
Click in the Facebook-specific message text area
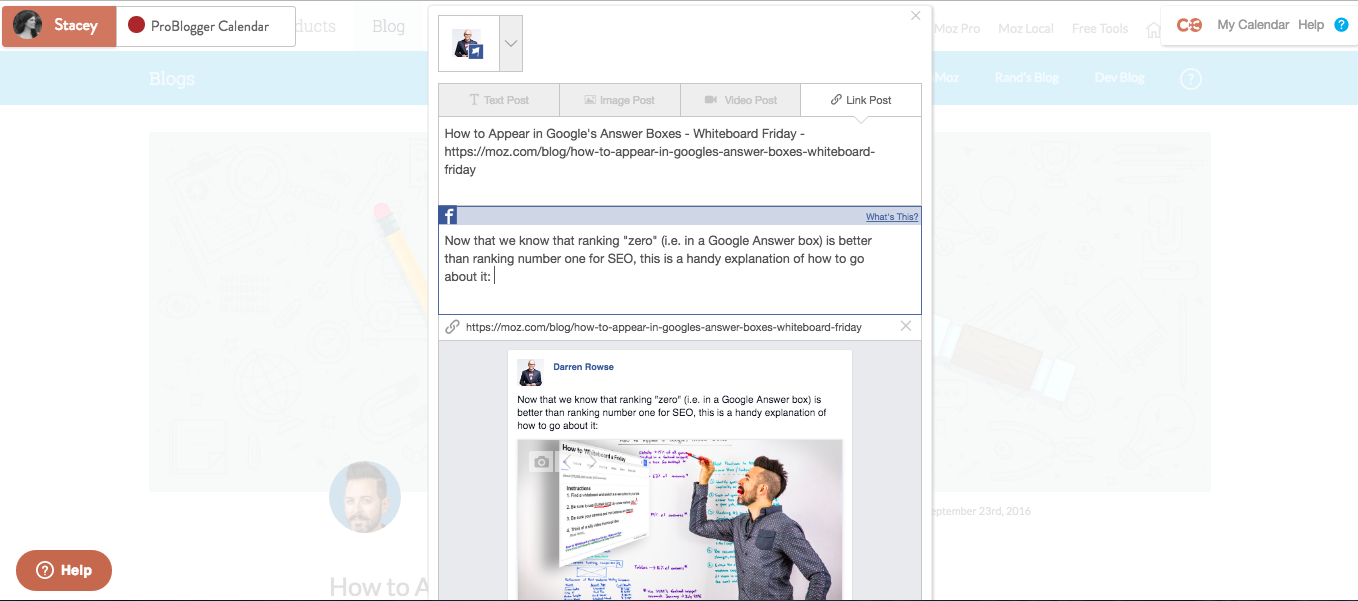point(680,270)
